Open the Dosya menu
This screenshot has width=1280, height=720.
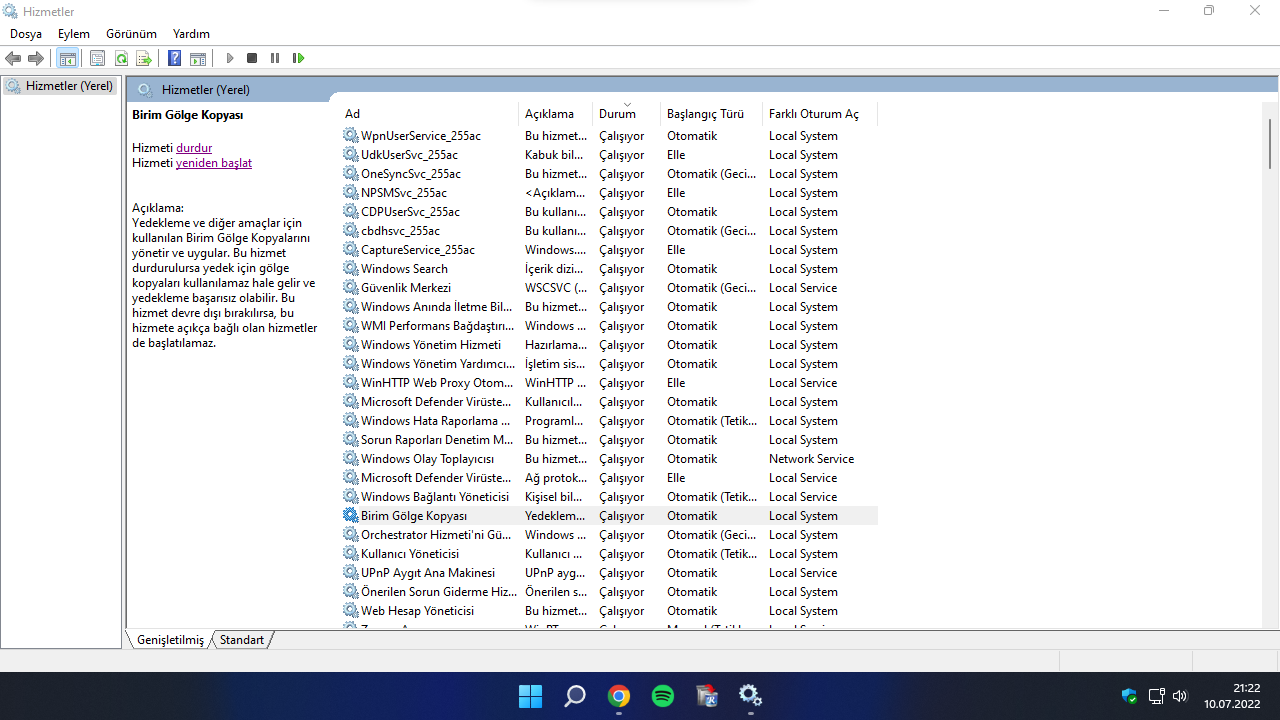[26, 34]
